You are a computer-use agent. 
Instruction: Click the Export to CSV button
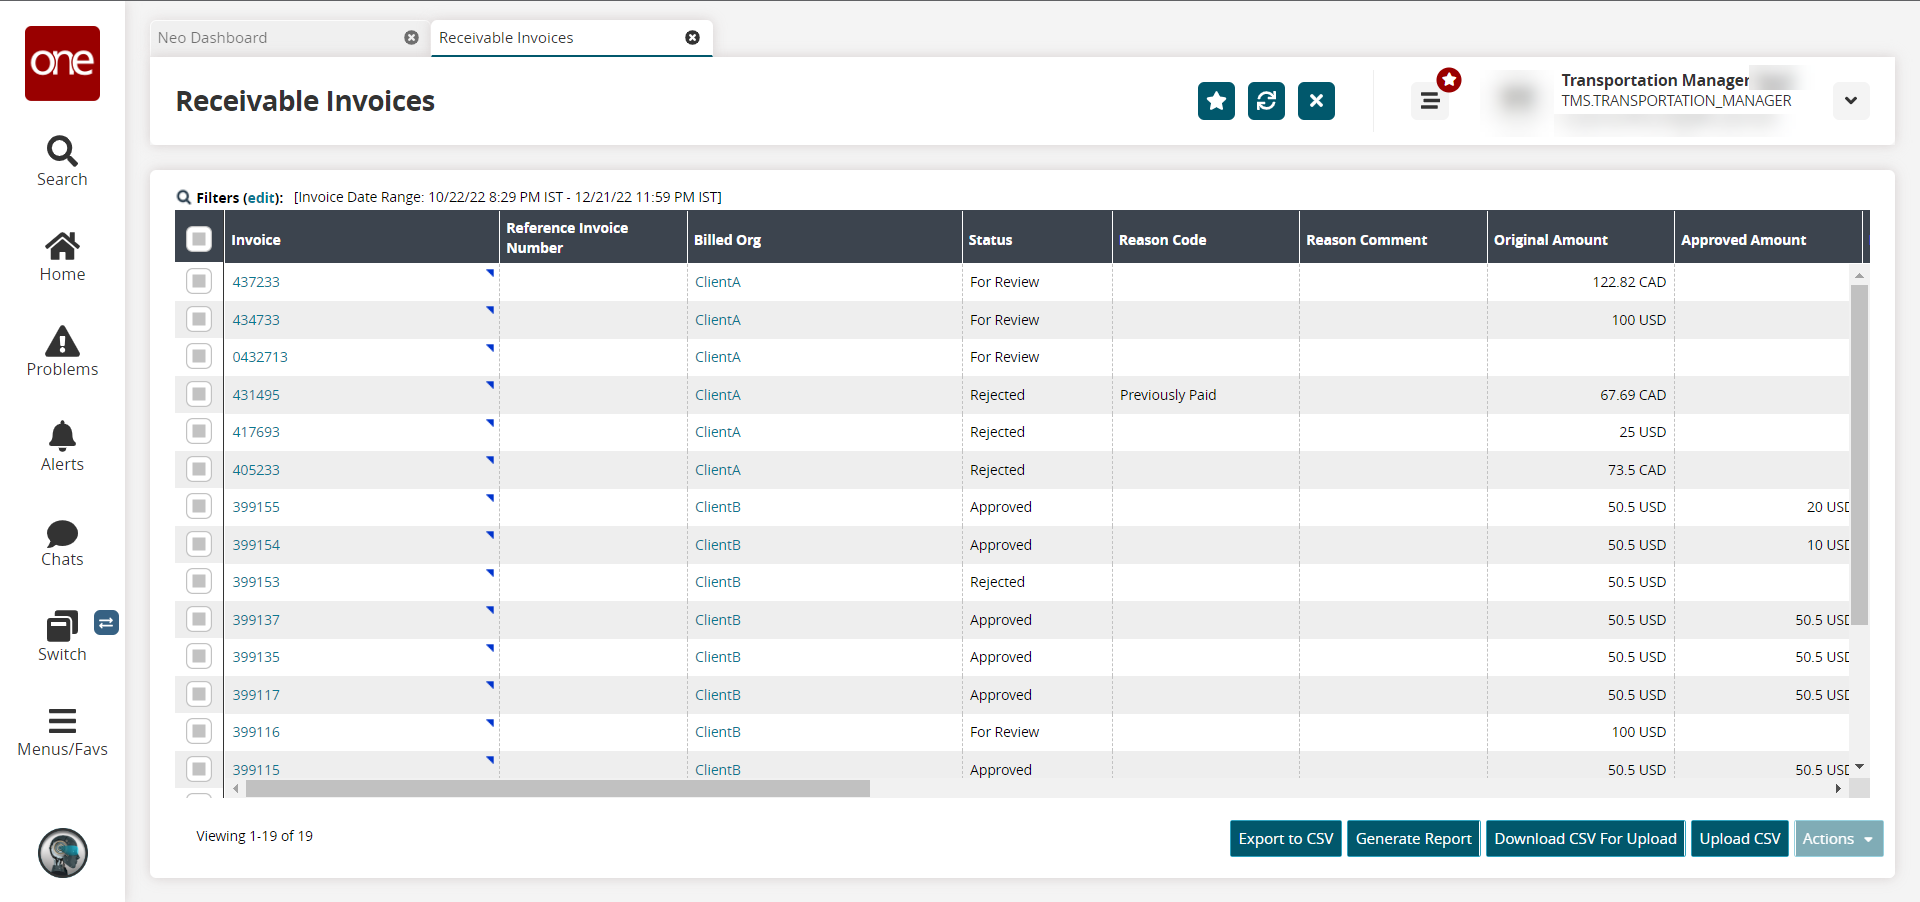tap(1285, 839)
